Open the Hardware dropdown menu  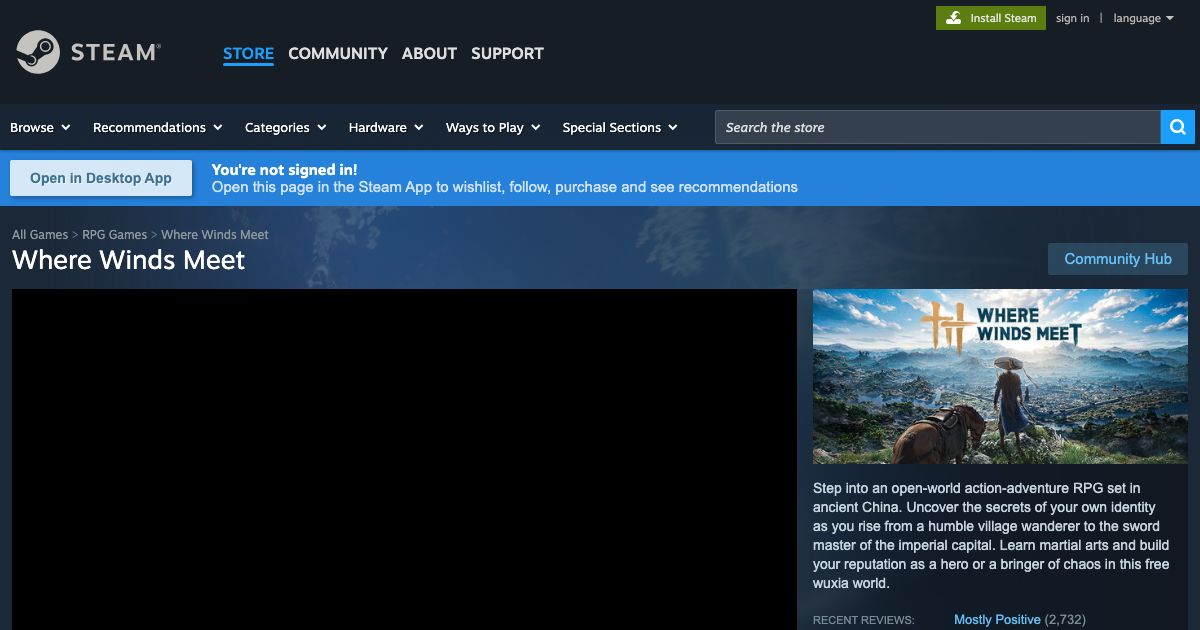pyautogui.click(x=386, y=127)
